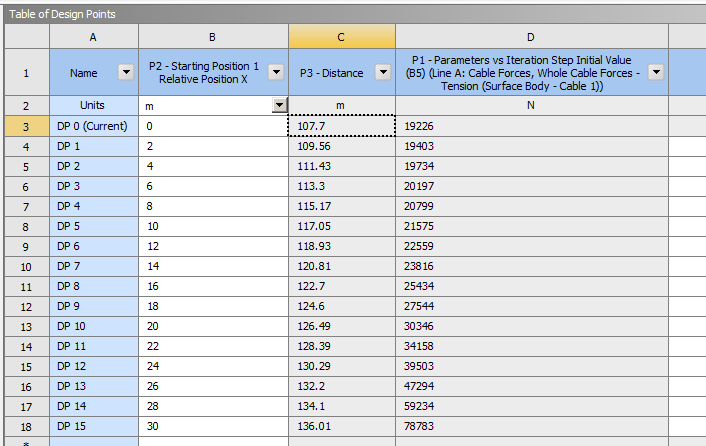
Task: Click the DP 15 name cell
Action: pos(94,427)
